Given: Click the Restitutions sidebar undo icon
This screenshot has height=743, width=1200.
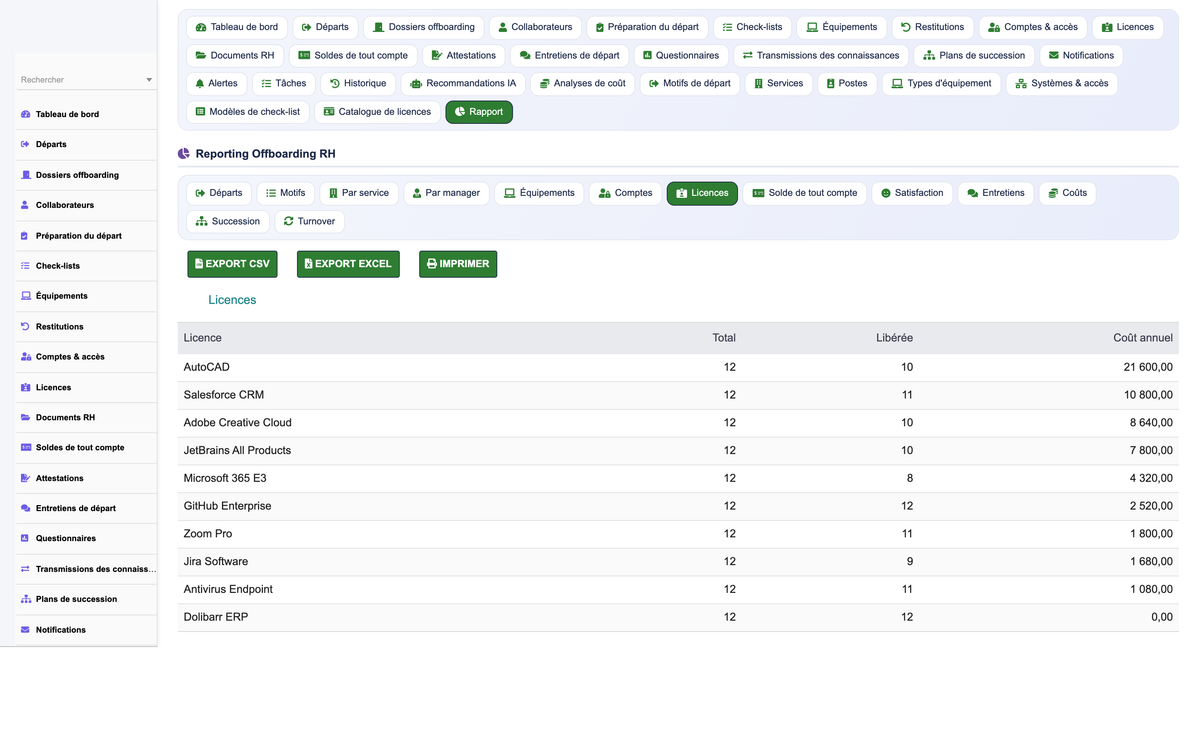Looking at the screenshot, I should pos(26,327).
